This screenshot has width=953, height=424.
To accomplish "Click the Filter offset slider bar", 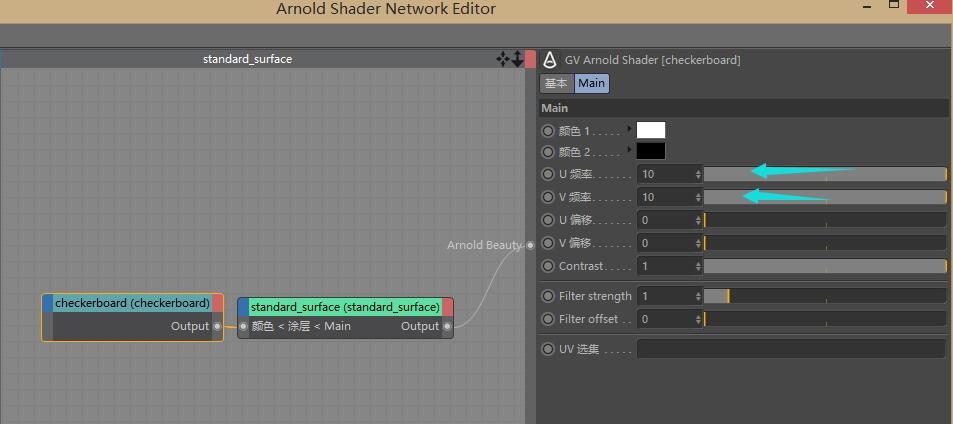I will coord(825,319).
